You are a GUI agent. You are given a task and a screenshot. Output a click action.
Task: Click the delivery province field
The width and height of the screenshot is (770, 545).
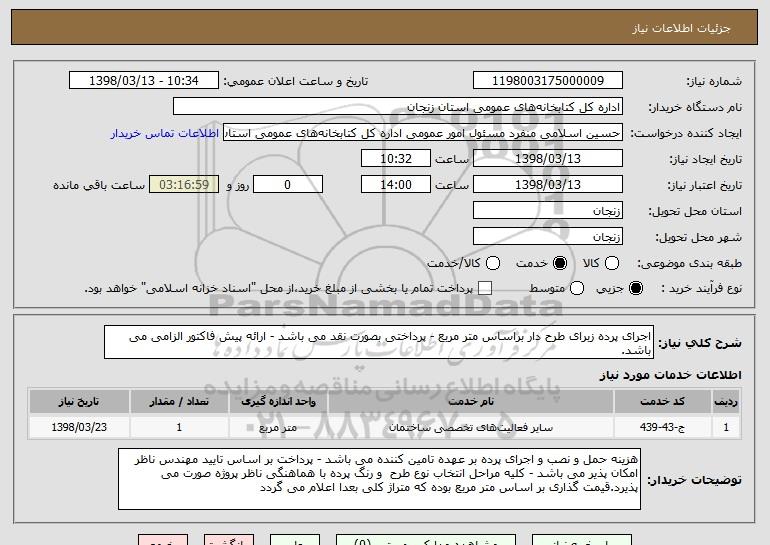click(548, 211)
